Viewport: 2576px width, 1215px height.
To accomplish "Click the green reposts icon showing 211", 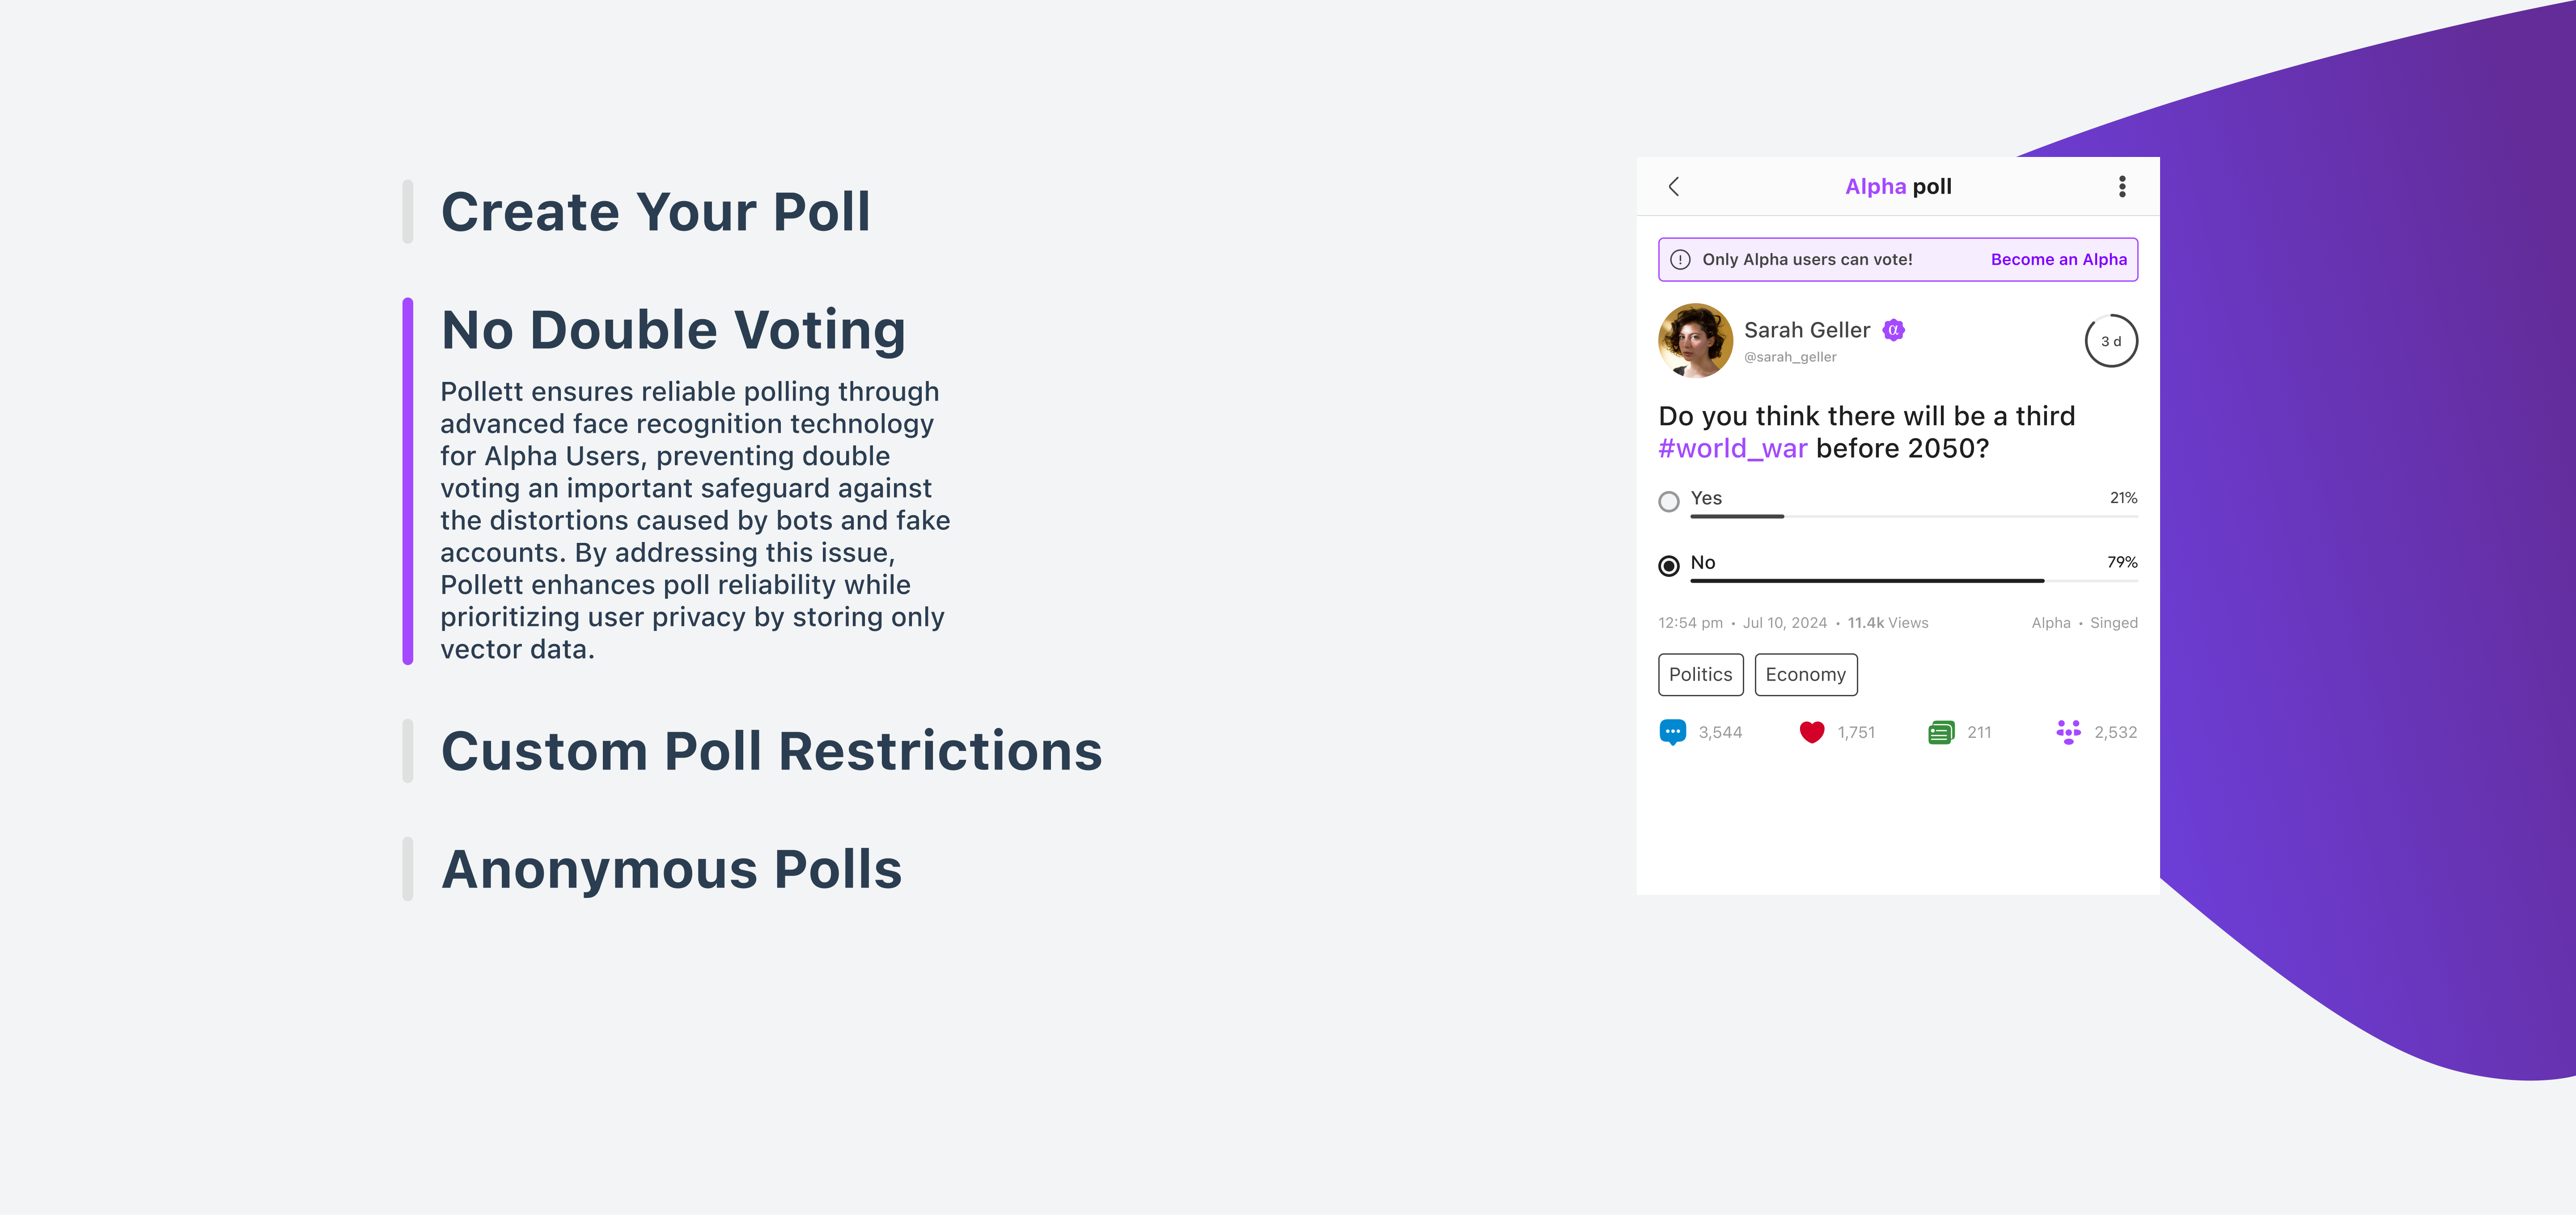I will click(1941, 732).
